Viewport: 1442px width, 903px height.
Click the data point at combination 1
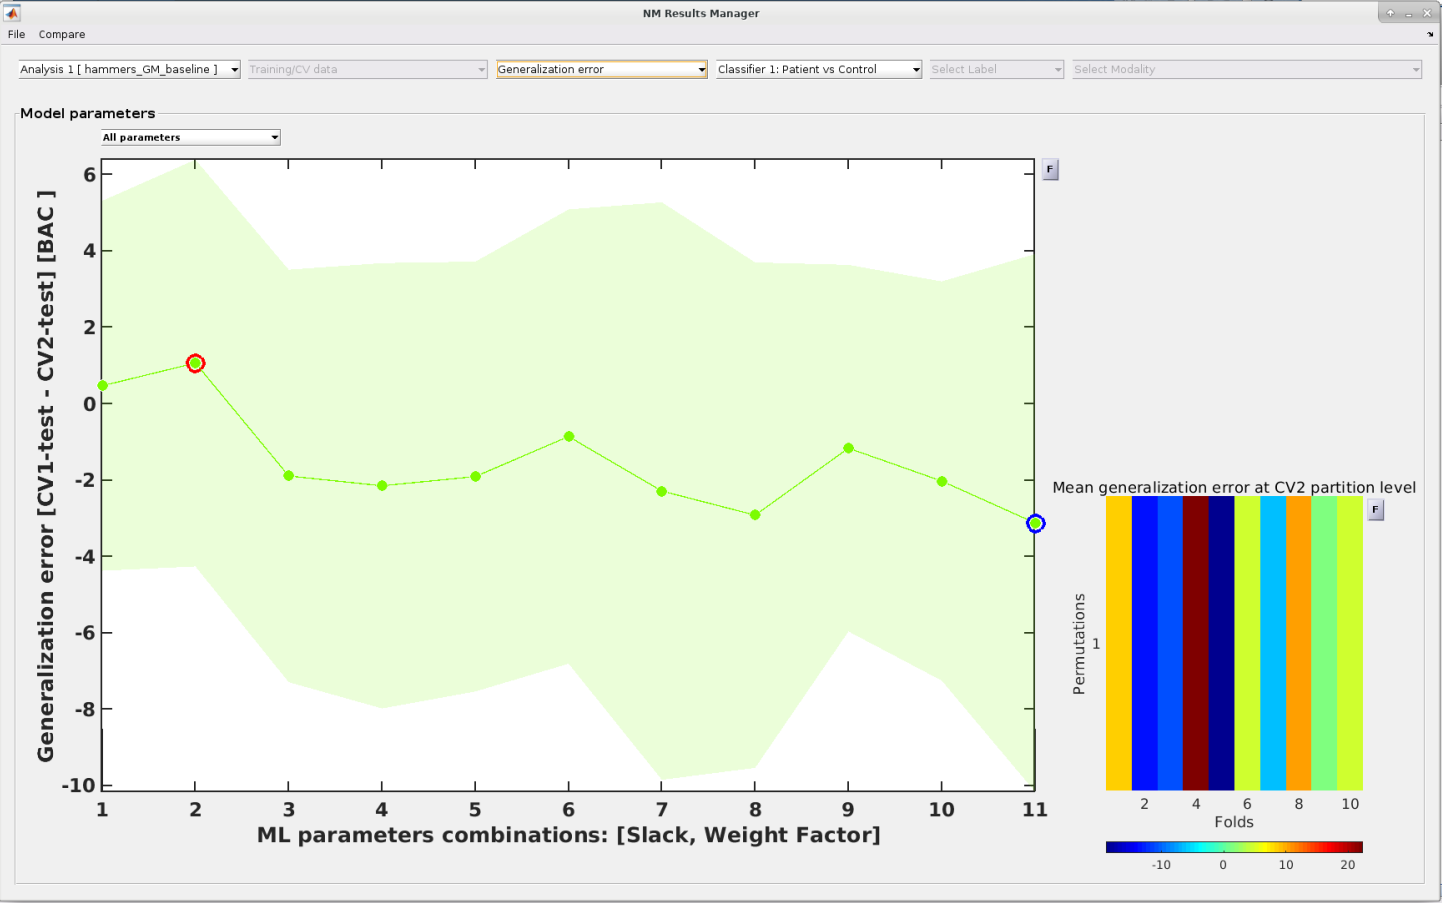[x=102, y=385]
